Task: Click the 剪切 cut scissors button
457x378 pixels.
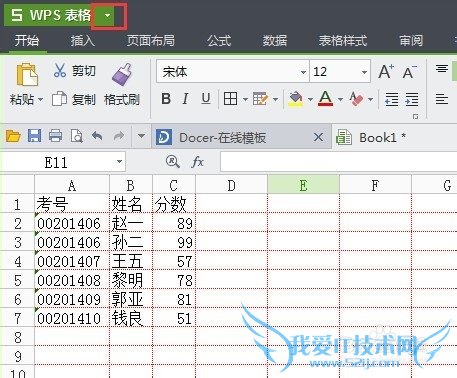Action: click(74, 71)
